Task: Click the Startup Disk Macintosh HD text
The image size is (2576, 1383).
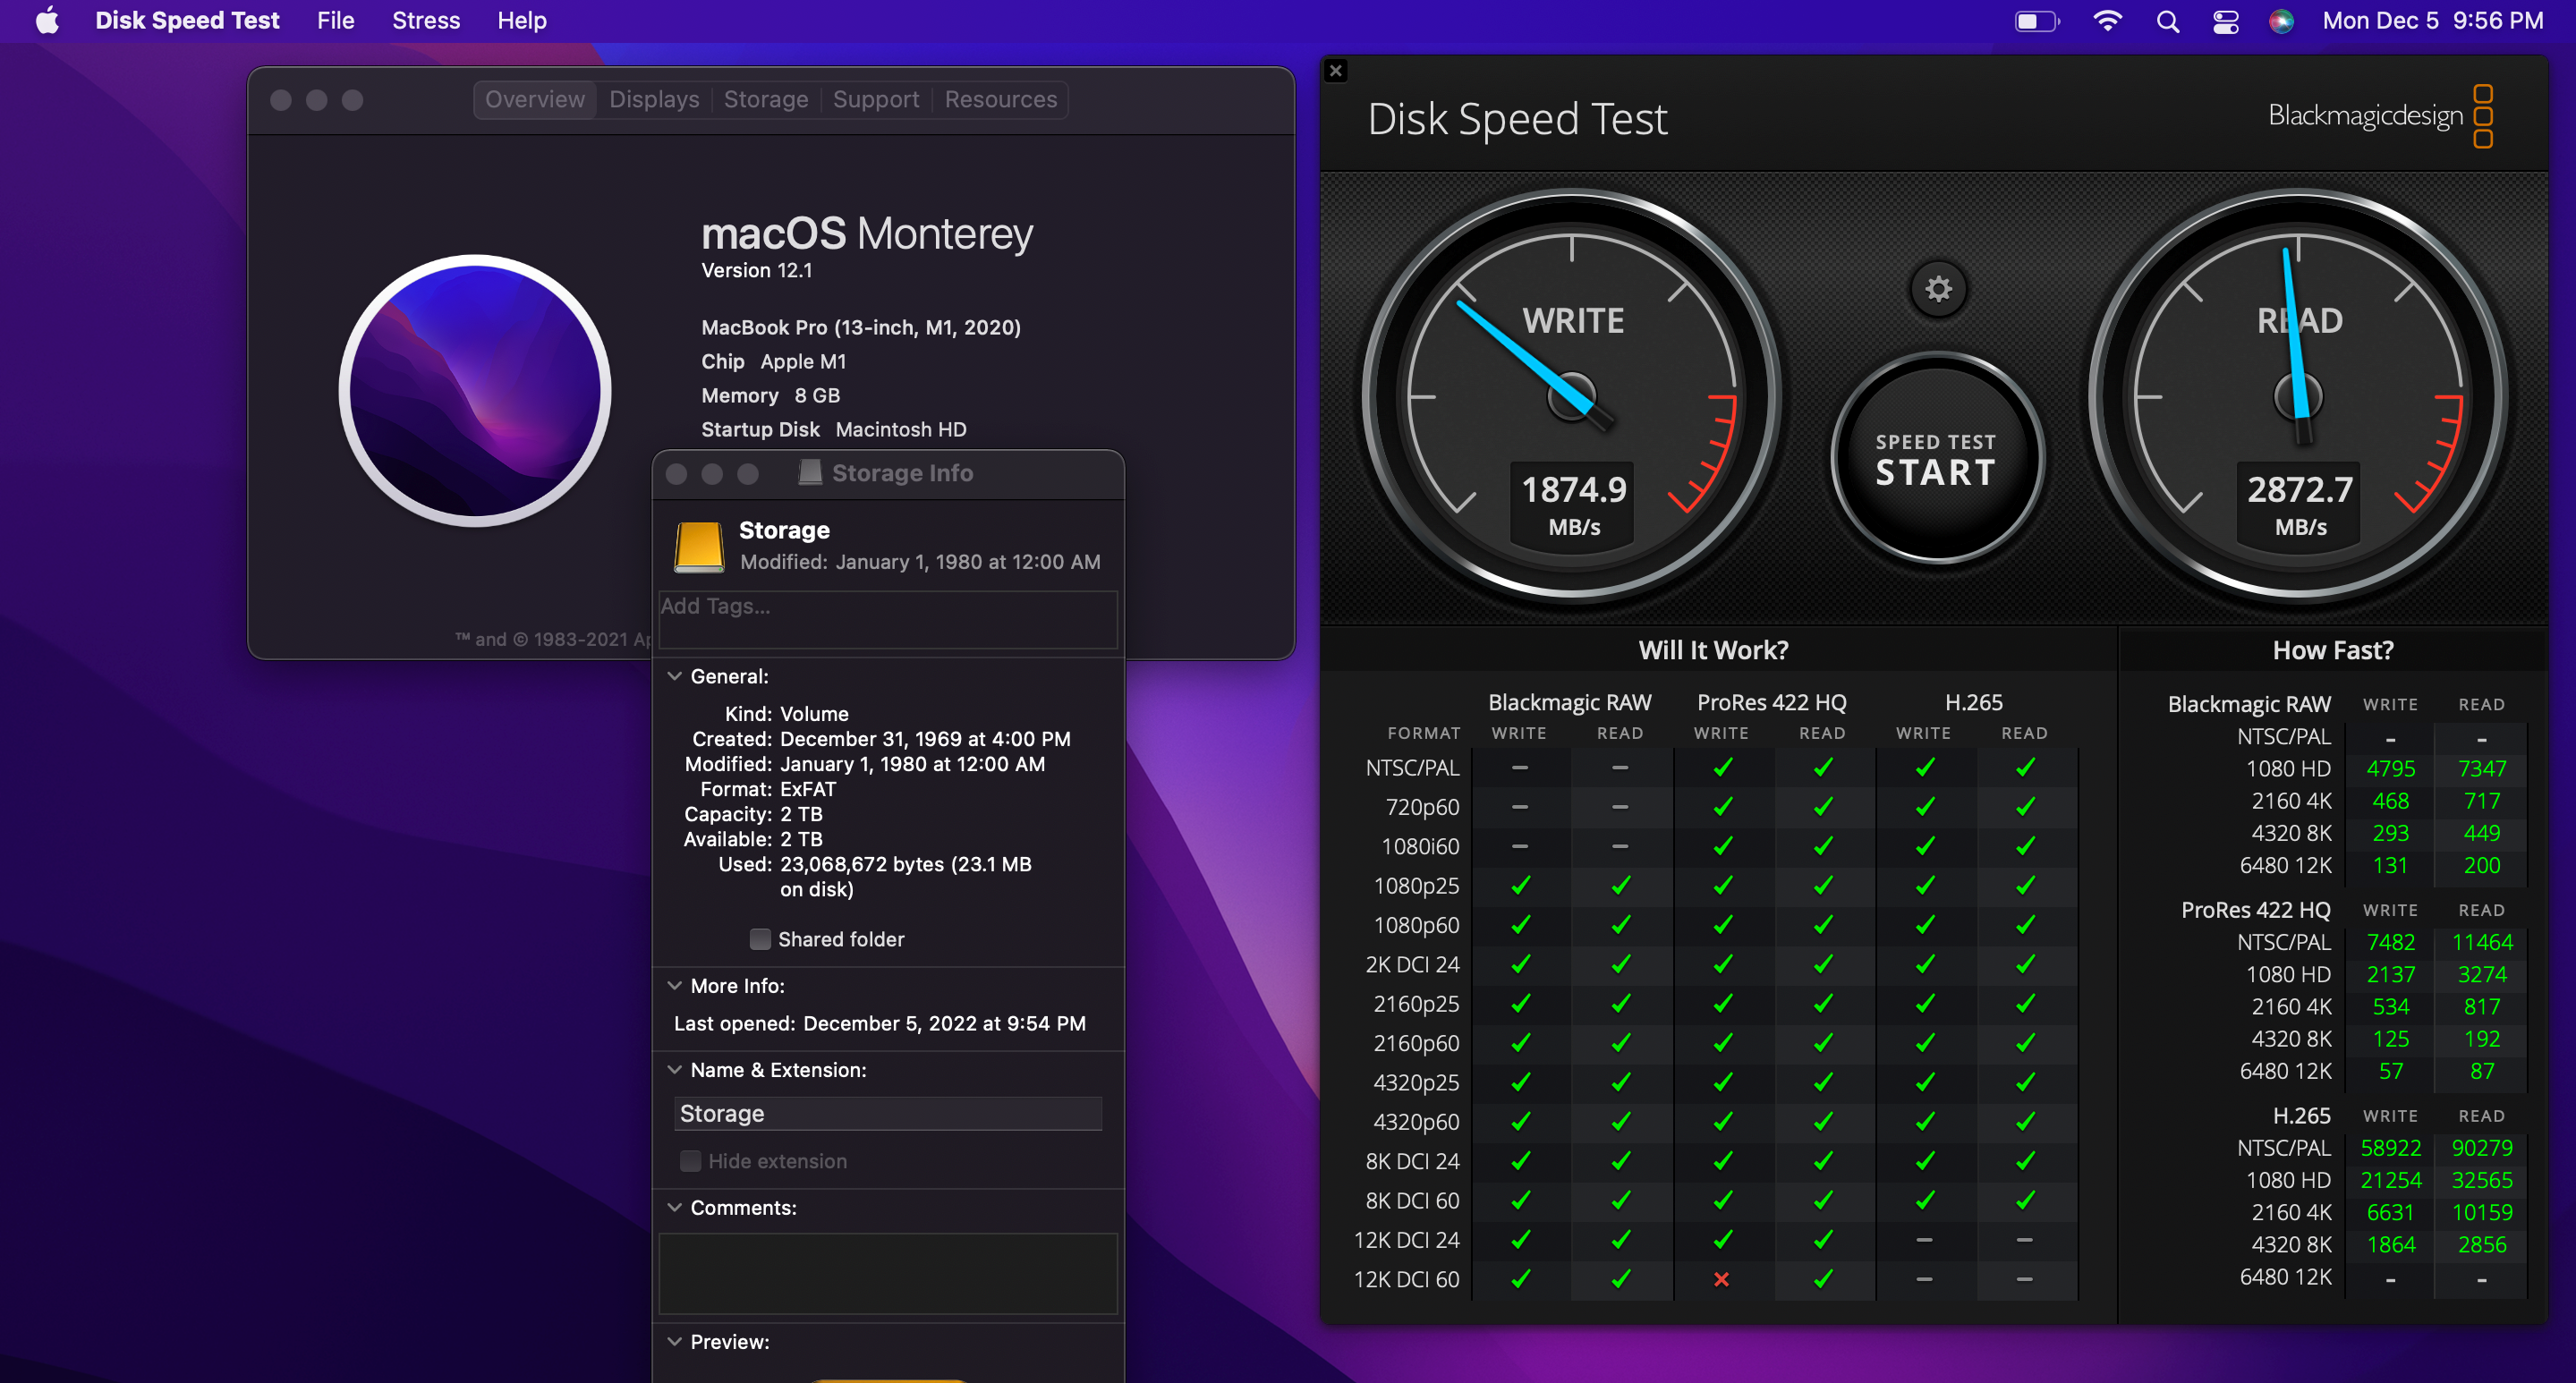Action: 833,430
